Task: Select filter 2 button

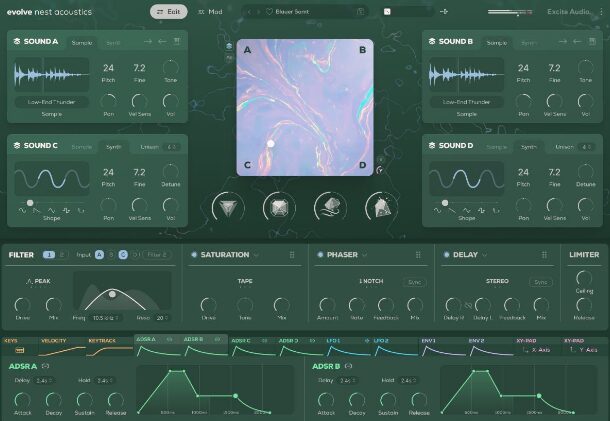Action: tap(61, 255)
